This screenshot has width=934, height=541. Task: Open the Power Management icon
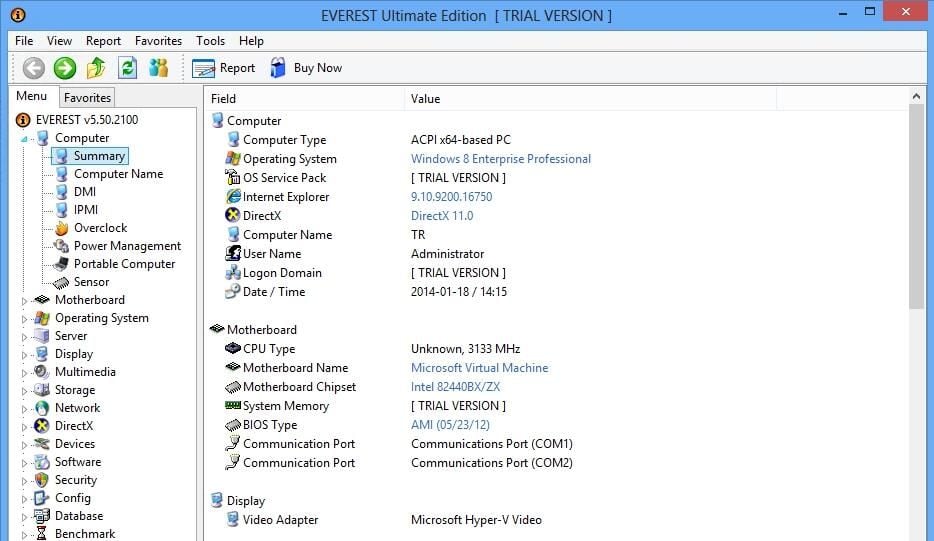pos(61,246)
